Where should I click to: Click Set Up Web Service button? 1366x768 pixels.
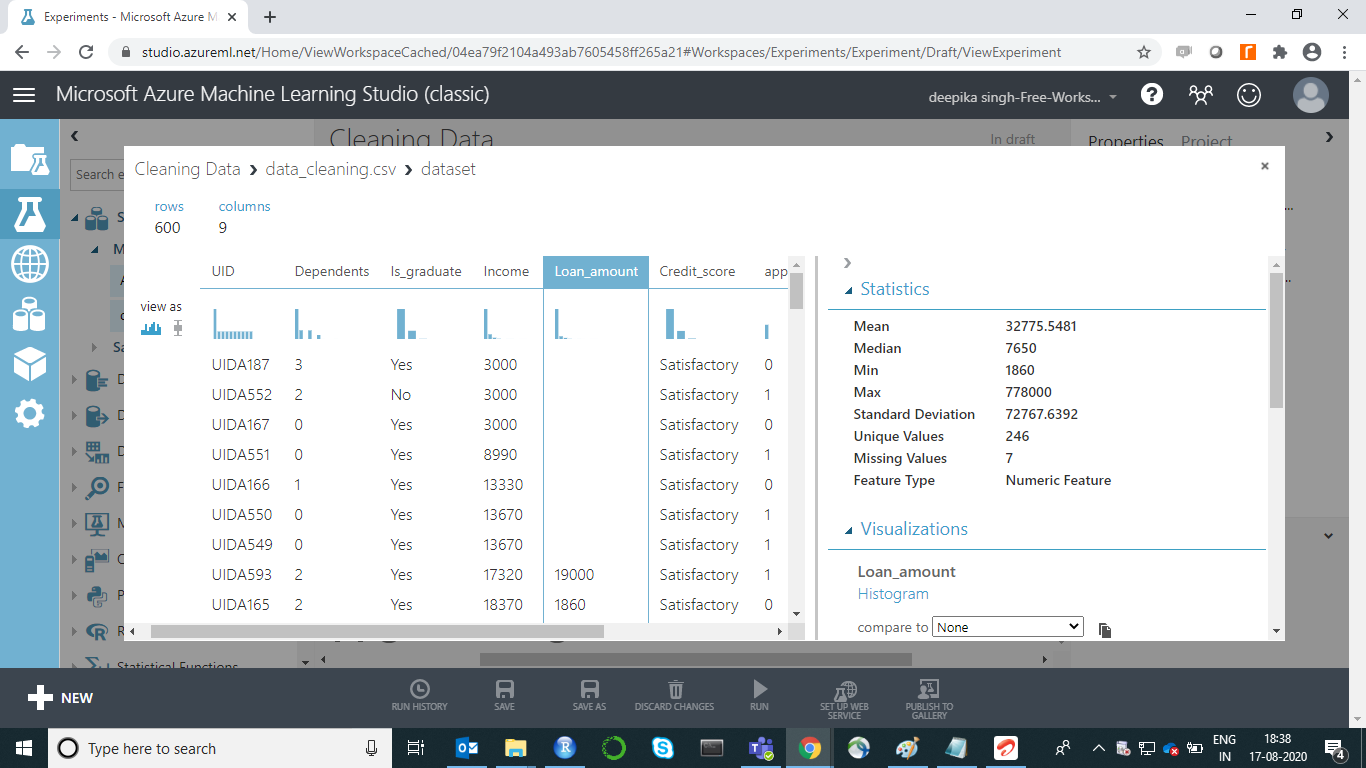click(x=844, y=700)
